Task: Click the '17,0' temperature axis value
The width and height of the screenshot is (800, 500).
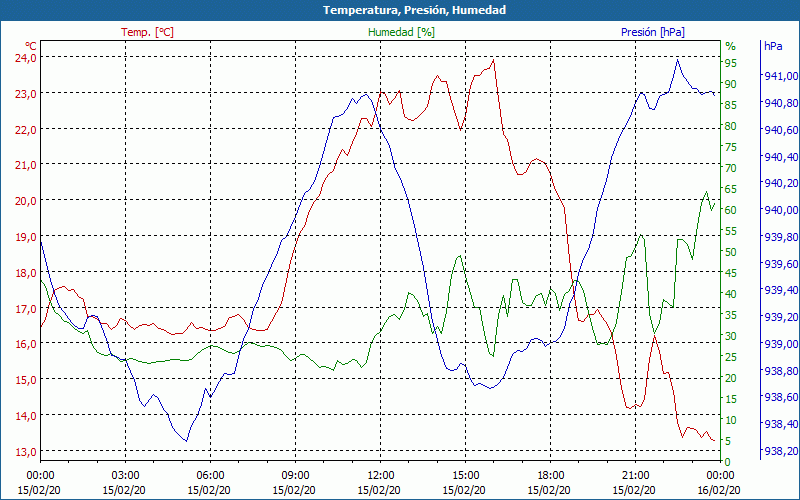Action: pos(25,309)
